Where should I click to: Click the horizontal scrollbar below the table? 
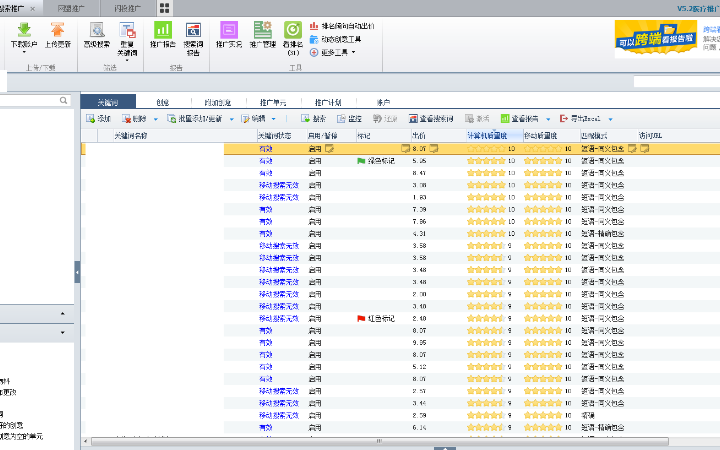[379, 442]
